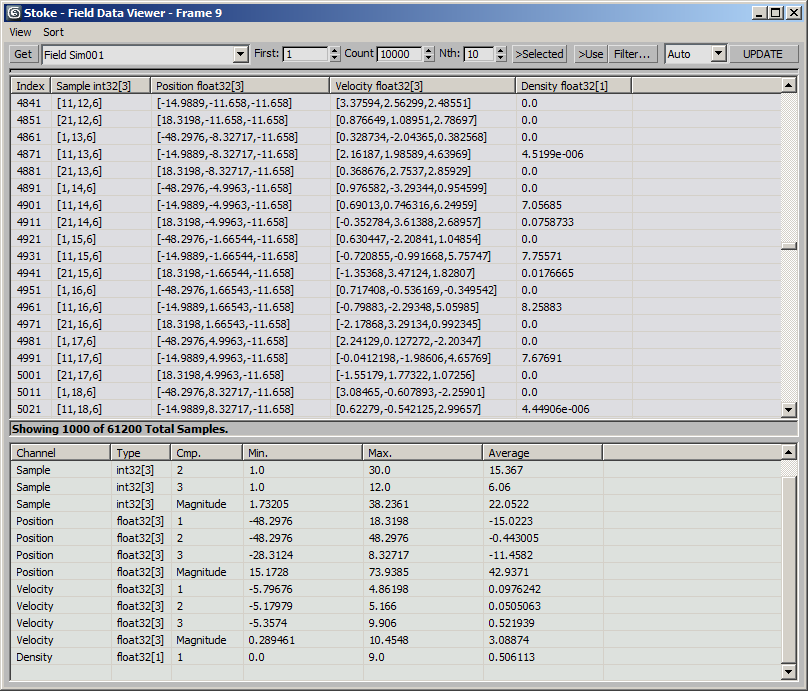Click the Density channel row in statistics
808x691 pixels.
coord(396,657)
